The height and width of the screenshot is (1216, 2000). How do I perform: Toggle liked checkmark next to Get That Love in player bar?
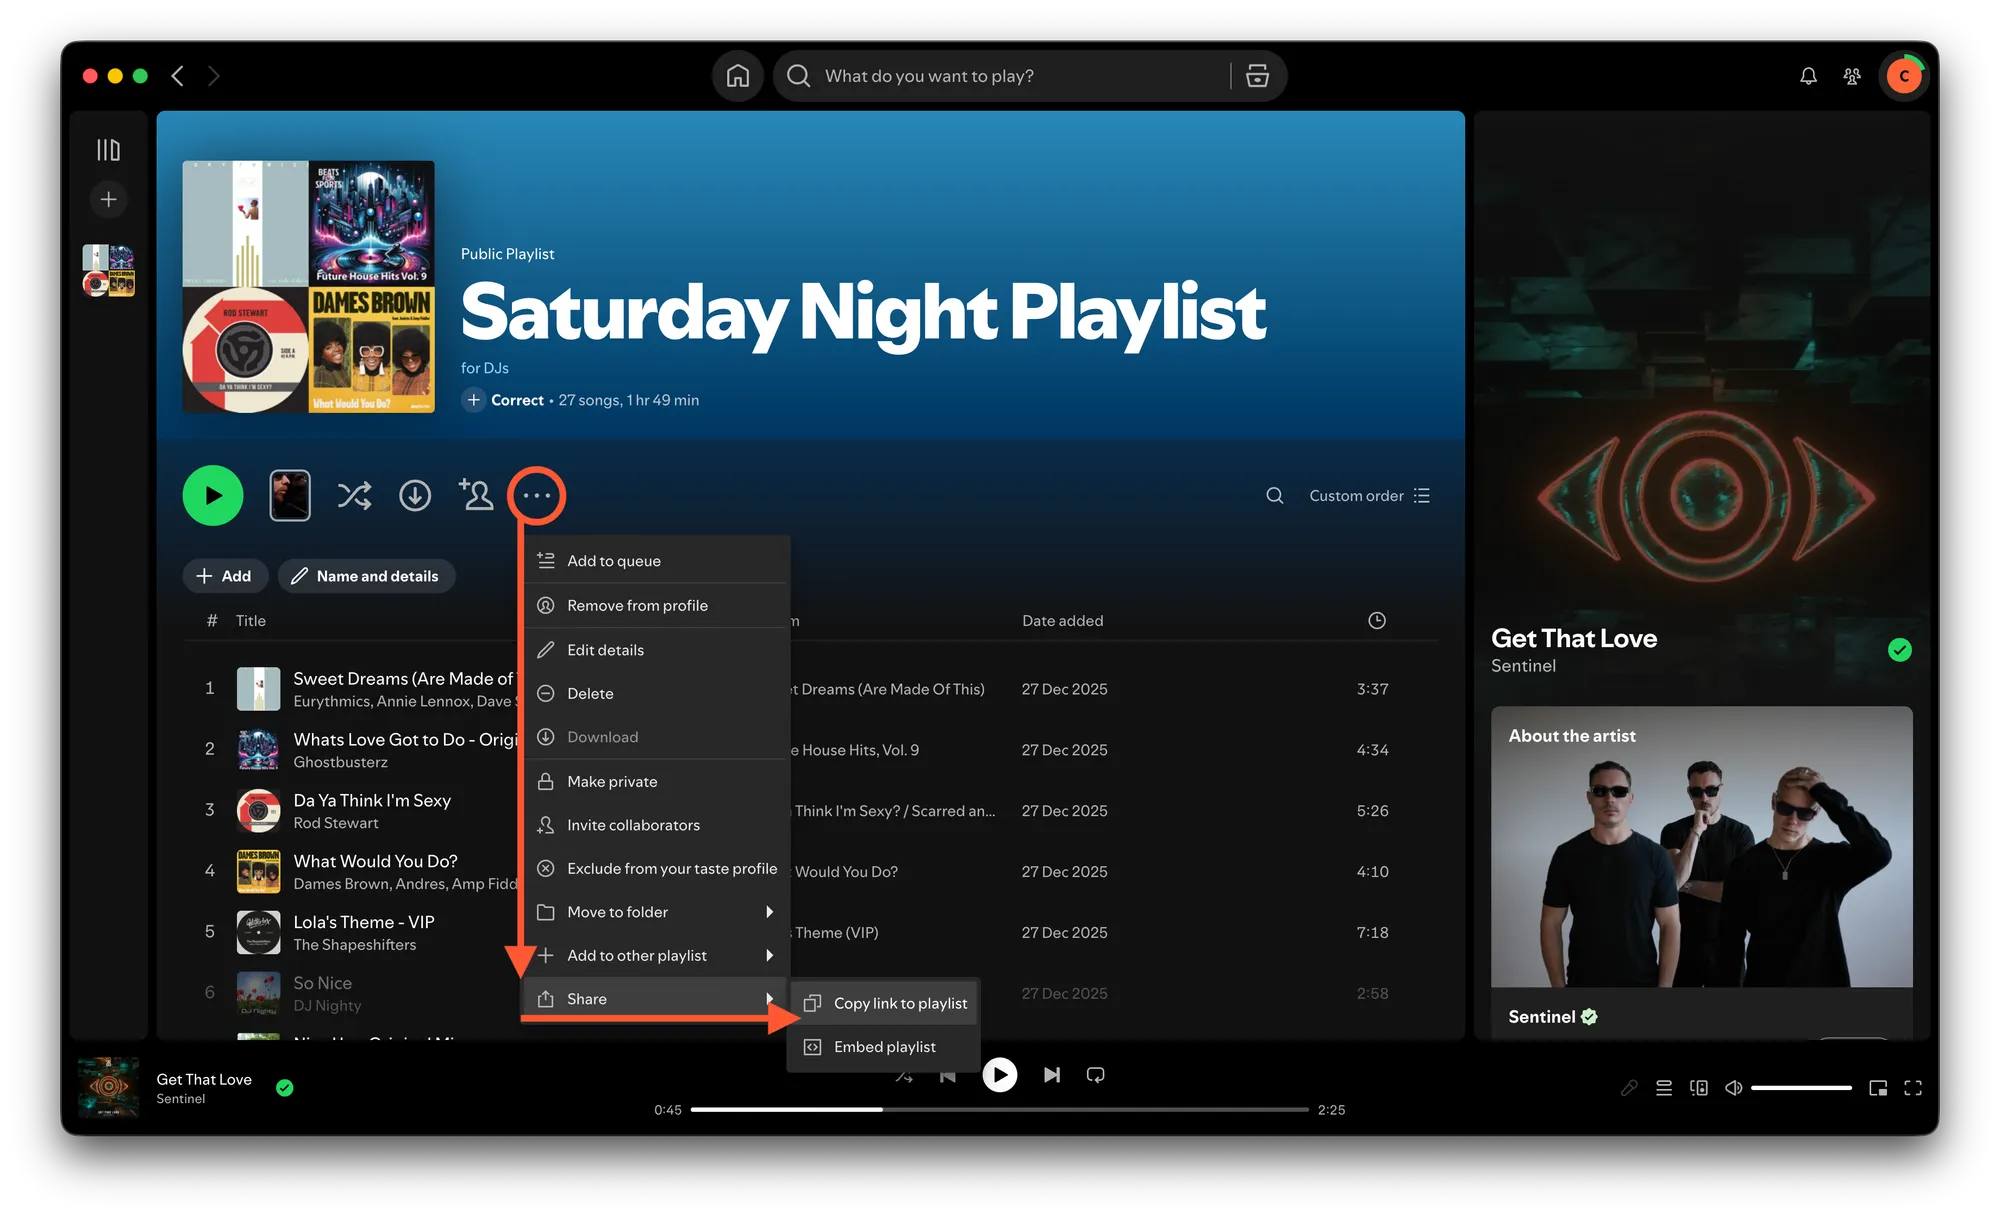click(x=285, y=1088)
